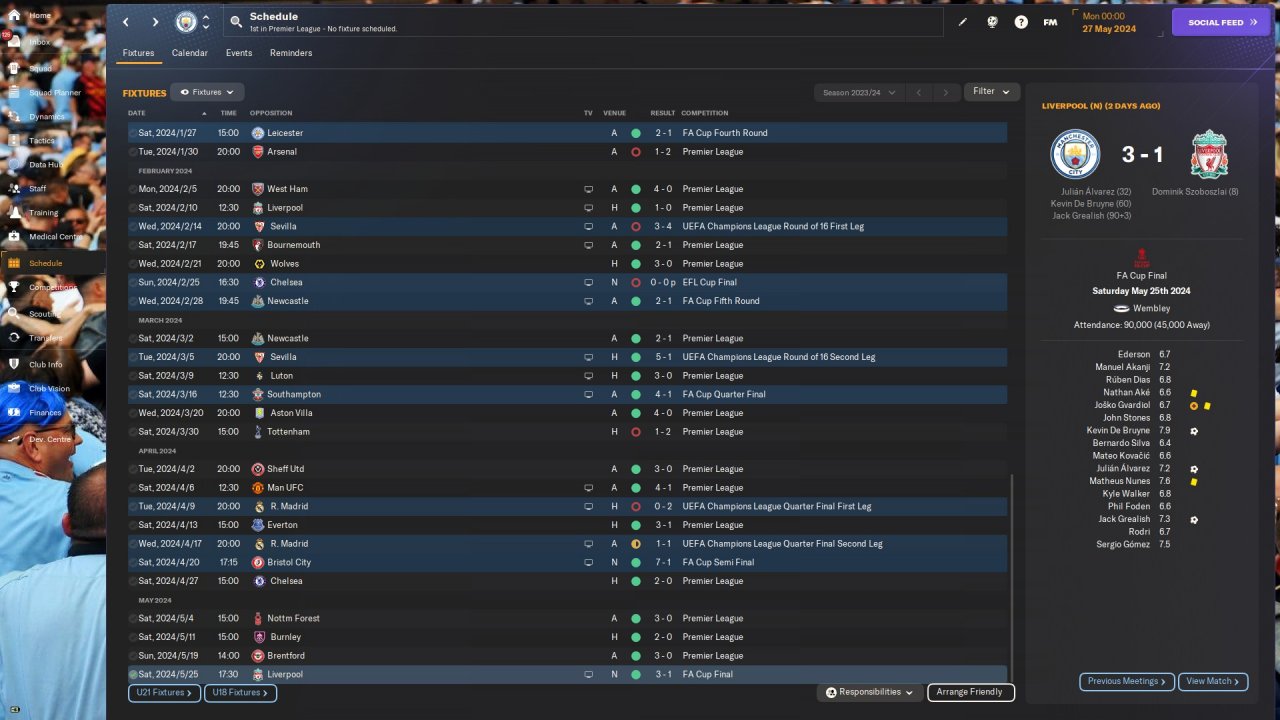This screenshot has width=1280, height=720.
Task: Expand the U18 Fixtures button
Action: pos(240,692)
